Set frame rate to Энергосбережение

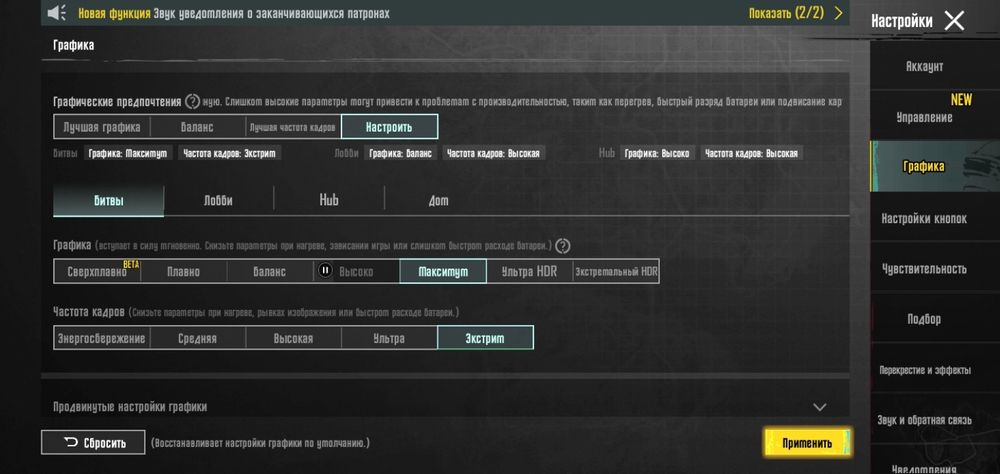pyautogui.click(x=102, y=338)
